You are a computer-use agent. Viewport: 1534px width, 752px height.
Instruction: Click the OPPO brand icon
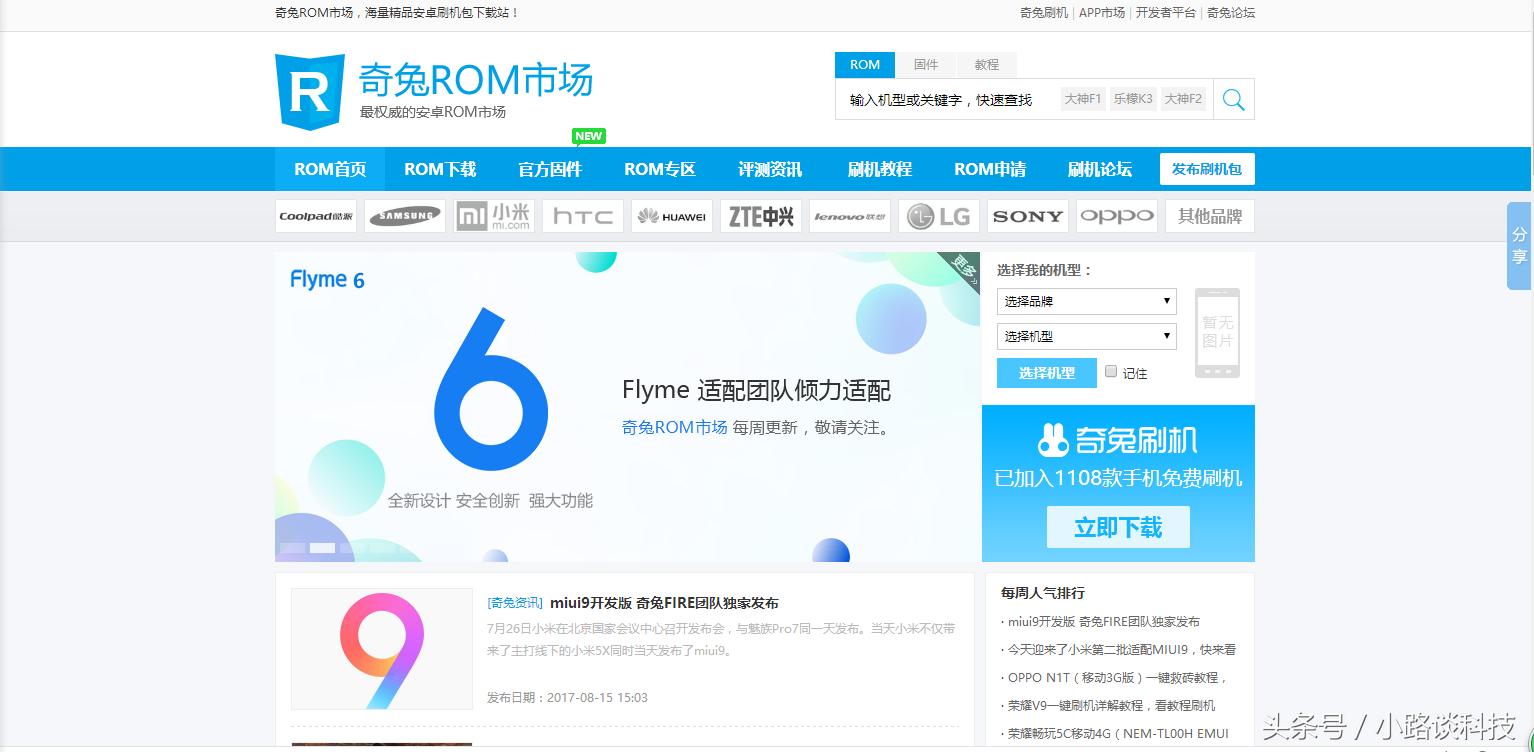pos(1116,215)
